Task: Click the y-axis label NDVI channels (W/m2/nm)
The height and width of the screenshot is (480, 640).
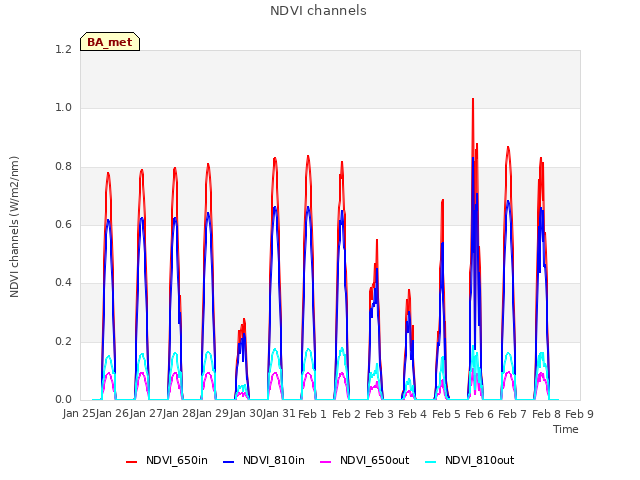Action: [x=14, y=227]
